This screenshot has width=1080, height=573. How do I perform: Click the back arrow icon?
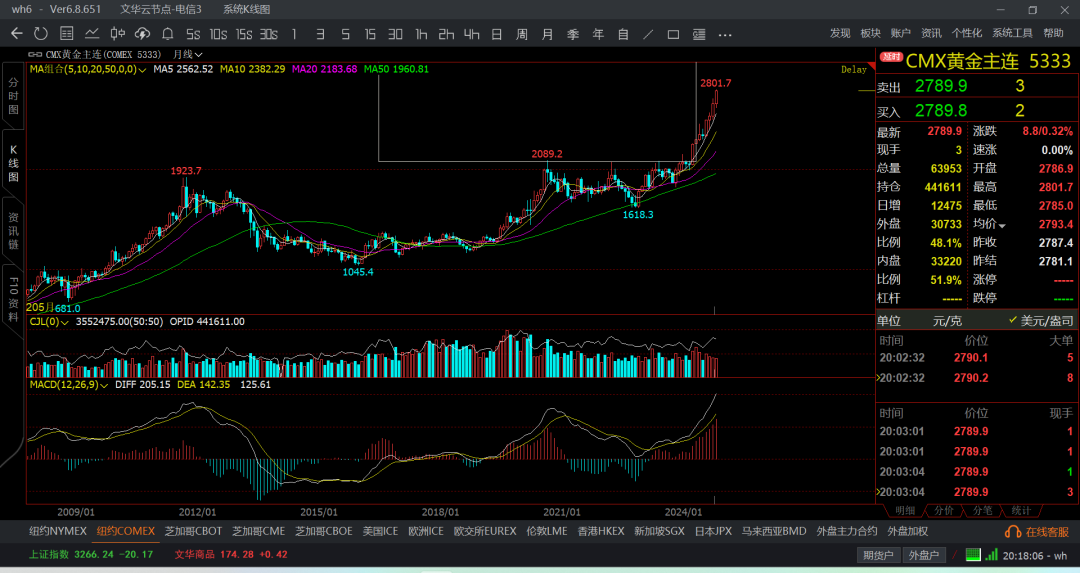point(17,34)
